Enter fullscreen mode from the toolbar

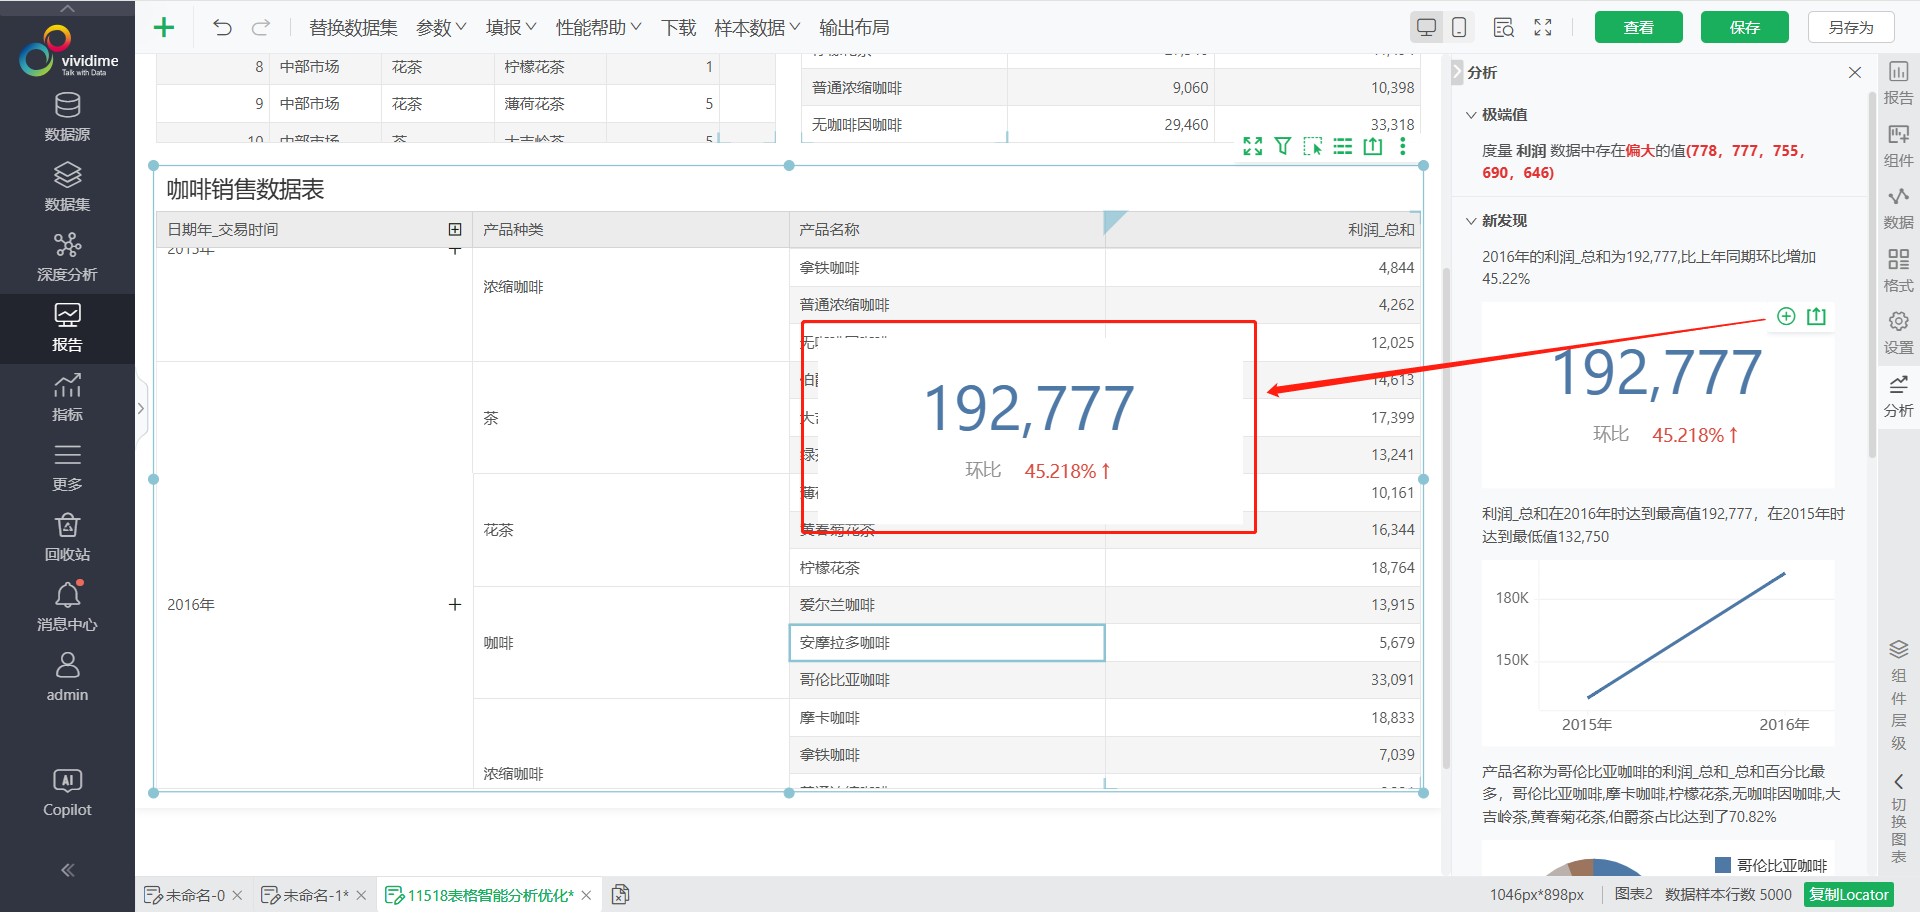[1543, 27]
